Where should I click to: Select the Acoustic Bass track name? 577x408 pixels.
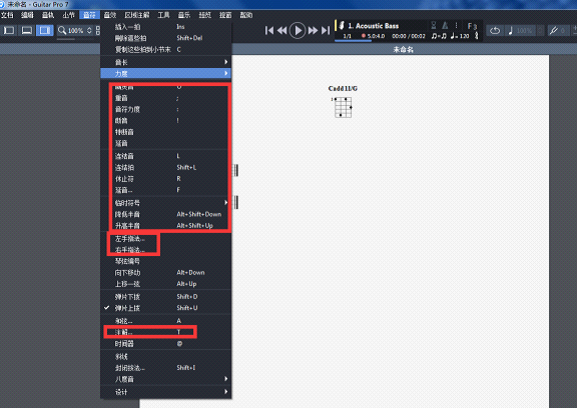point(373,26)
